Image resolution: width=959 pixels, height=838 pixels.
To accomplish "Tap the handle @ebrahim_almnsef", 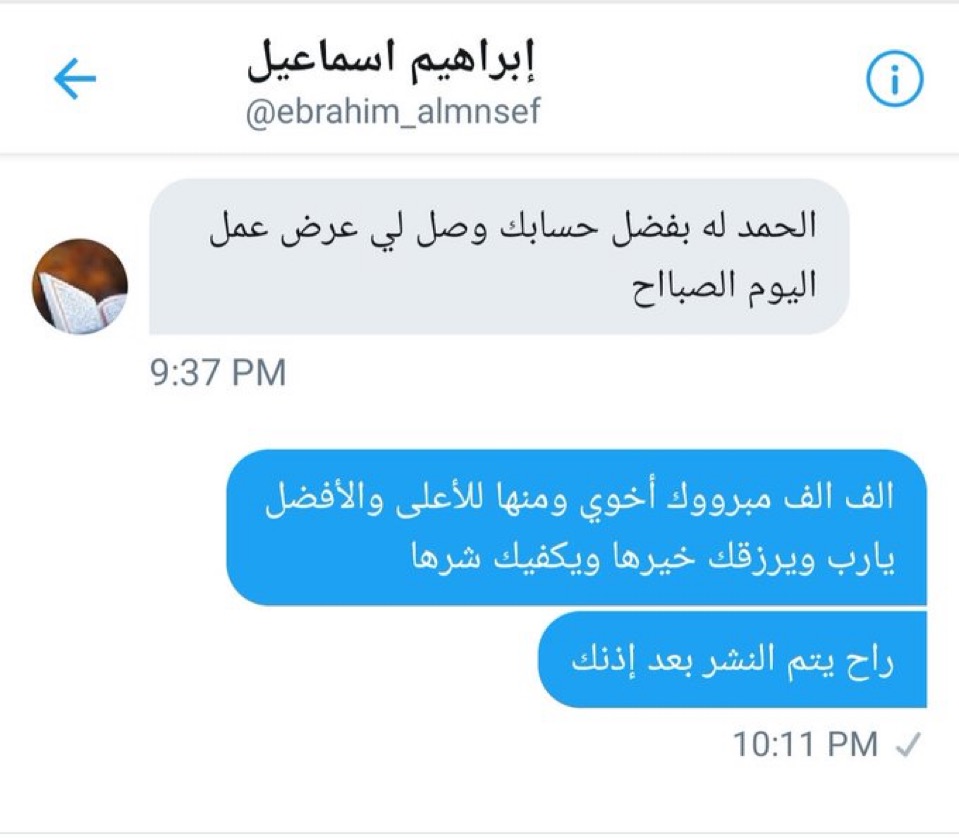I will [x=393, y=112].
